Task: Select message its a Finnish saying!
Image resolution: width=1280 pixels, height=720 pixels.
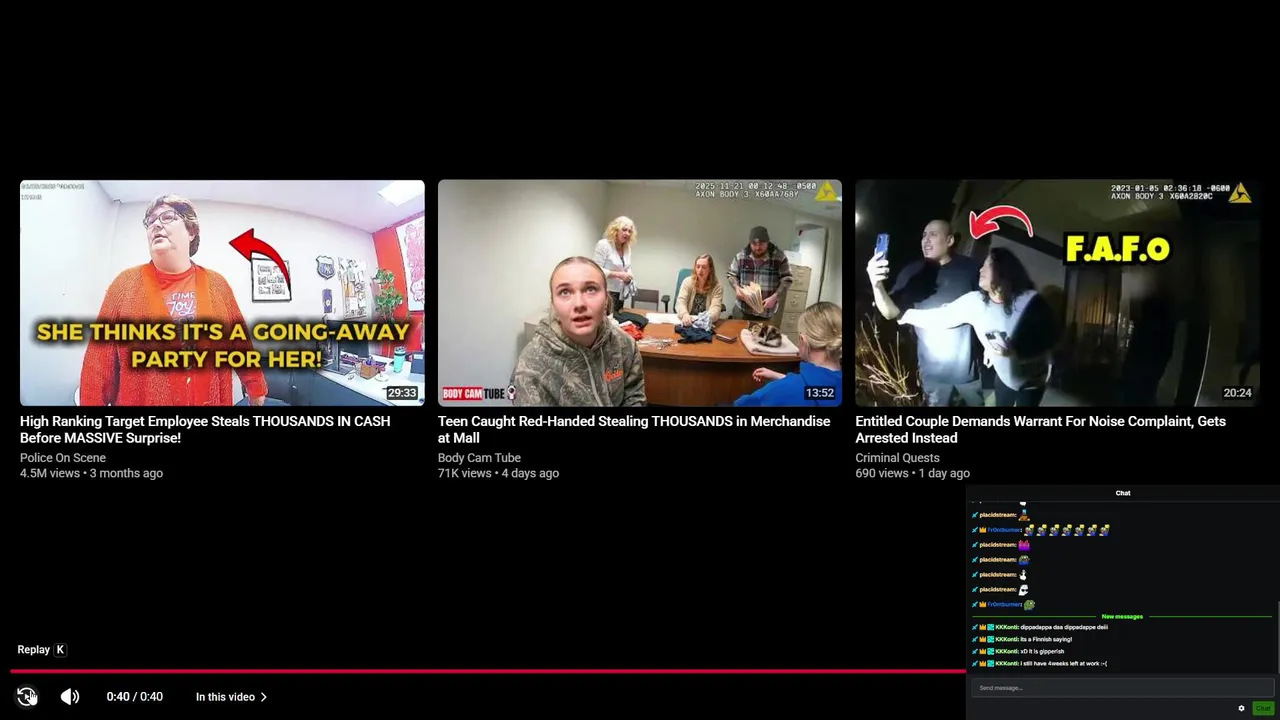Action: coord(1046,639)
